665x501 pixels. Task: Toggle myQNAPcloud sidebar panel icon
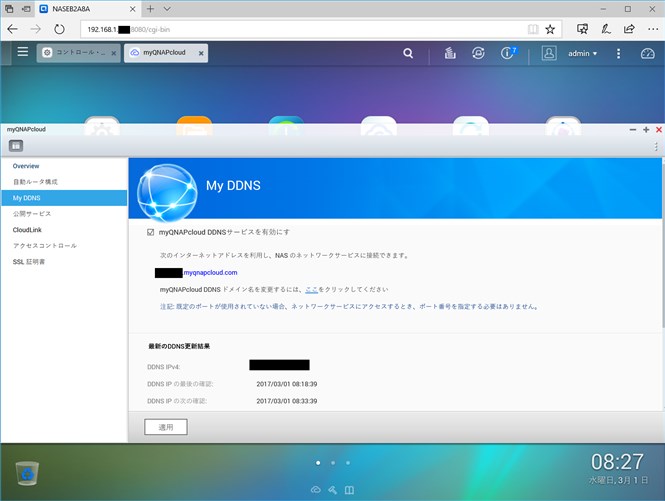click(16, 146)
